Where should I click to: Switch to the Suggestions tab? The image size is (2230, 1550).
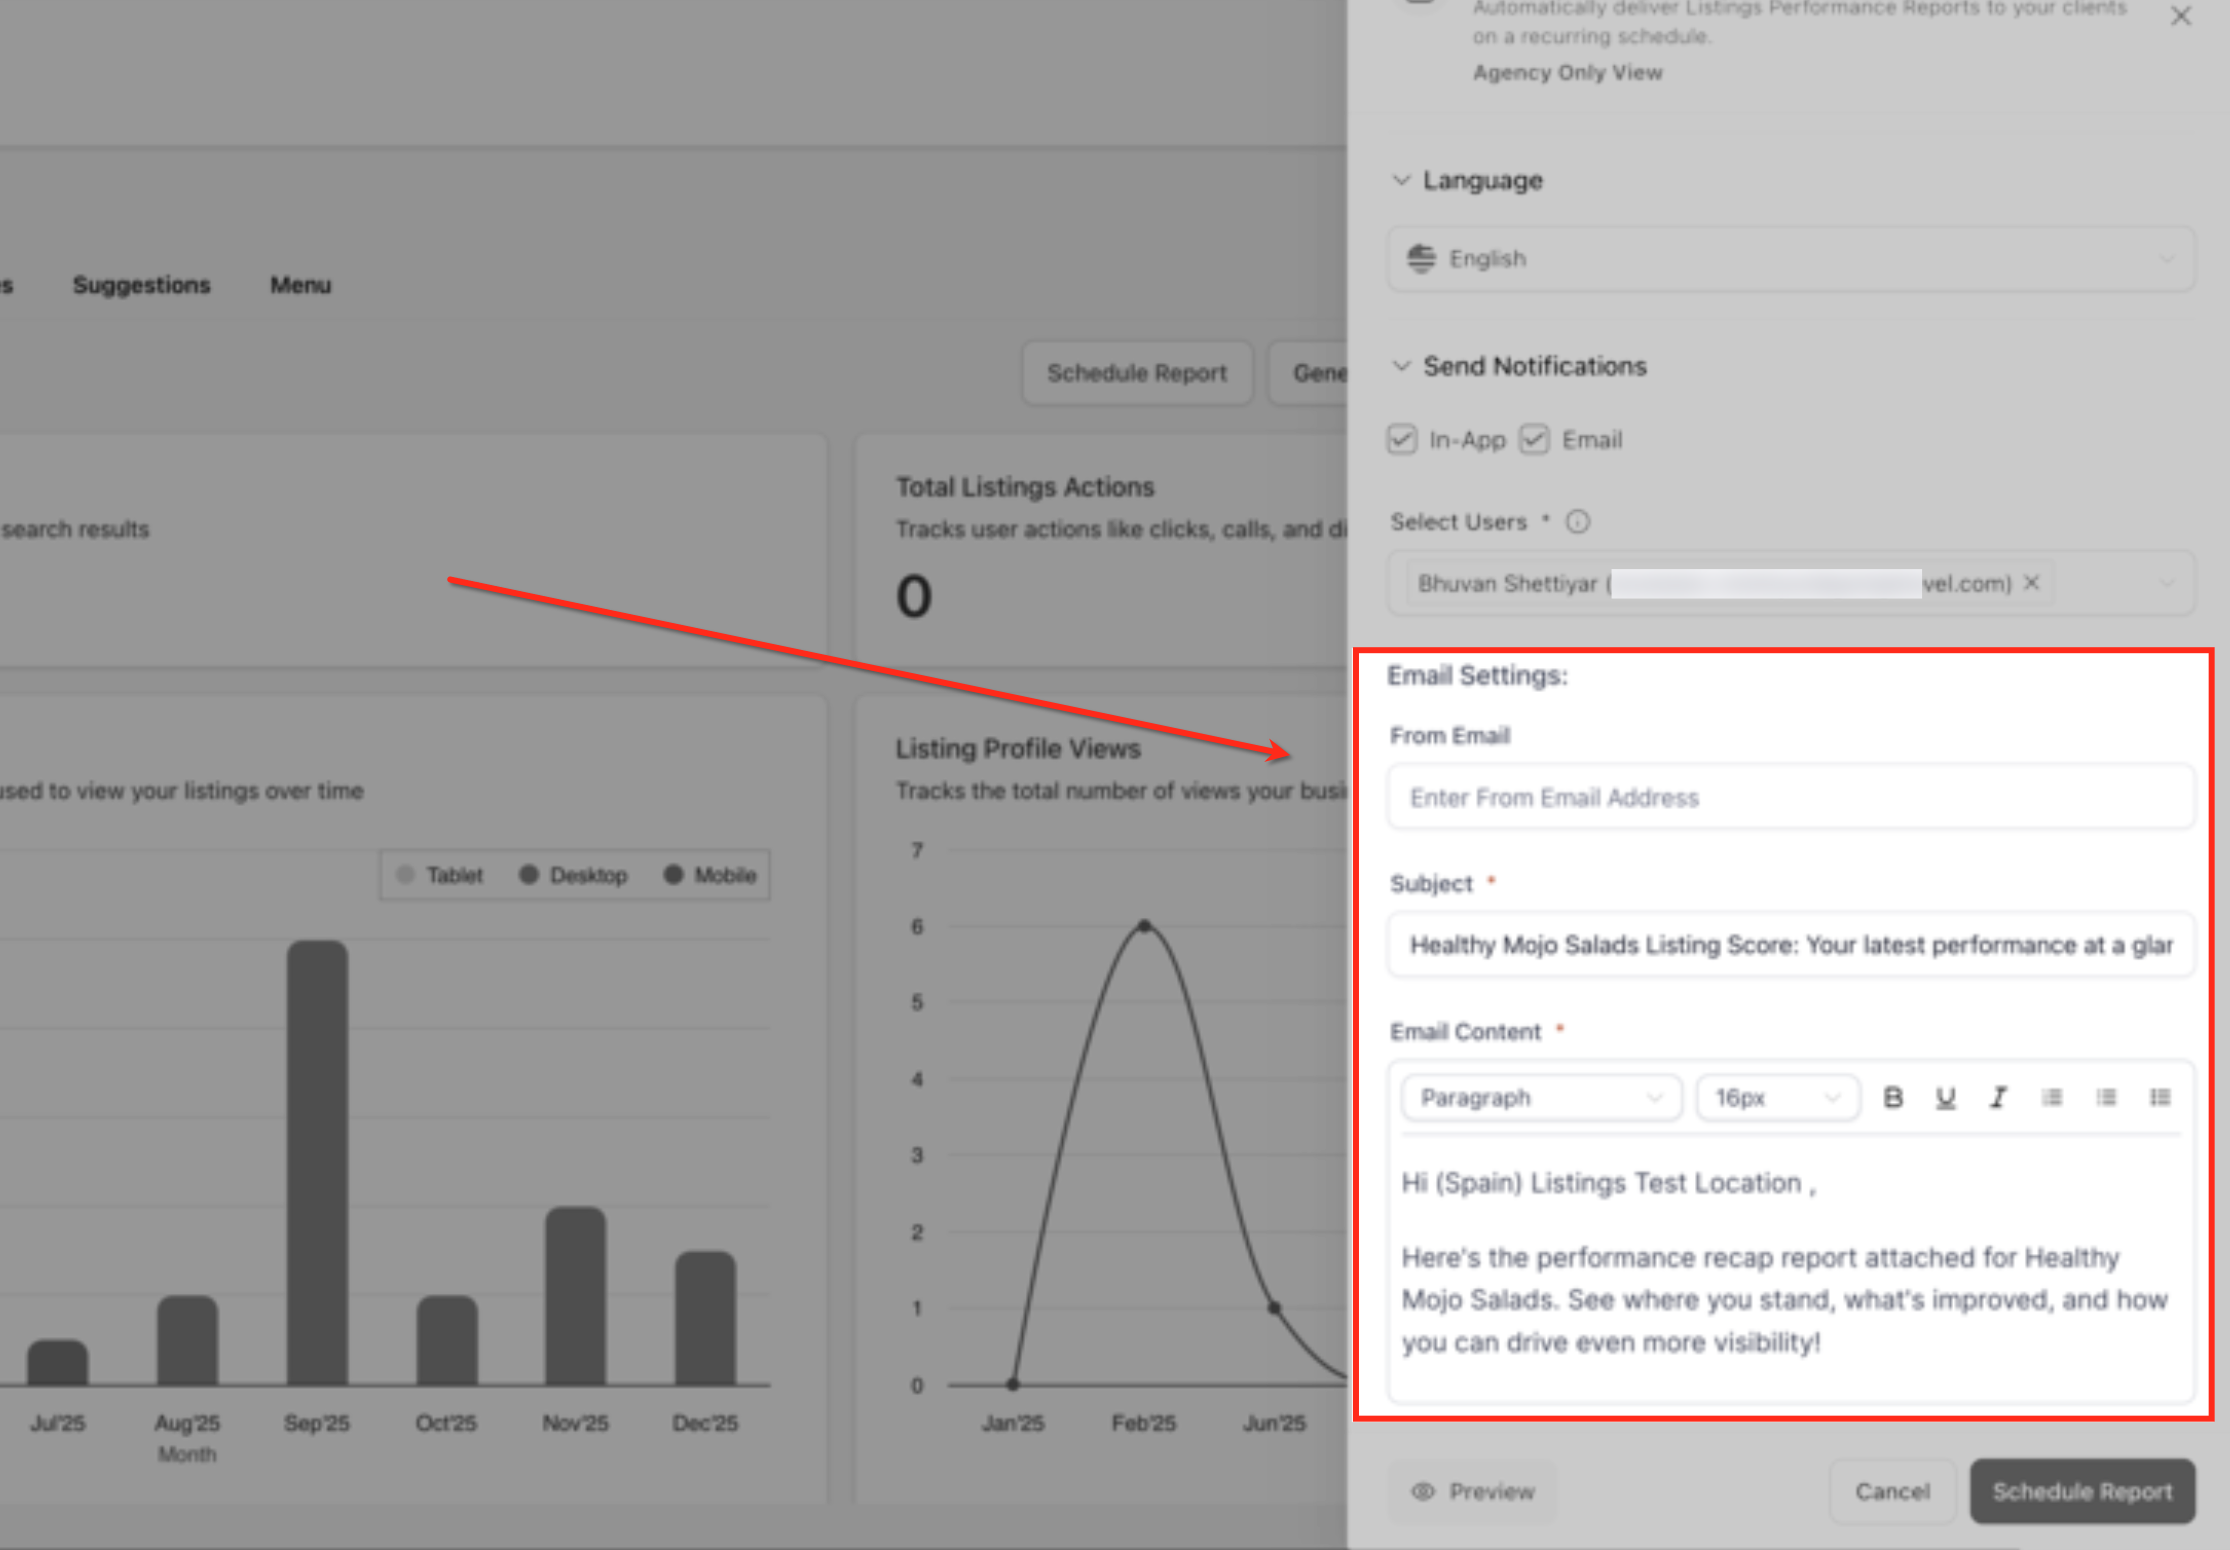pos(142,285)
